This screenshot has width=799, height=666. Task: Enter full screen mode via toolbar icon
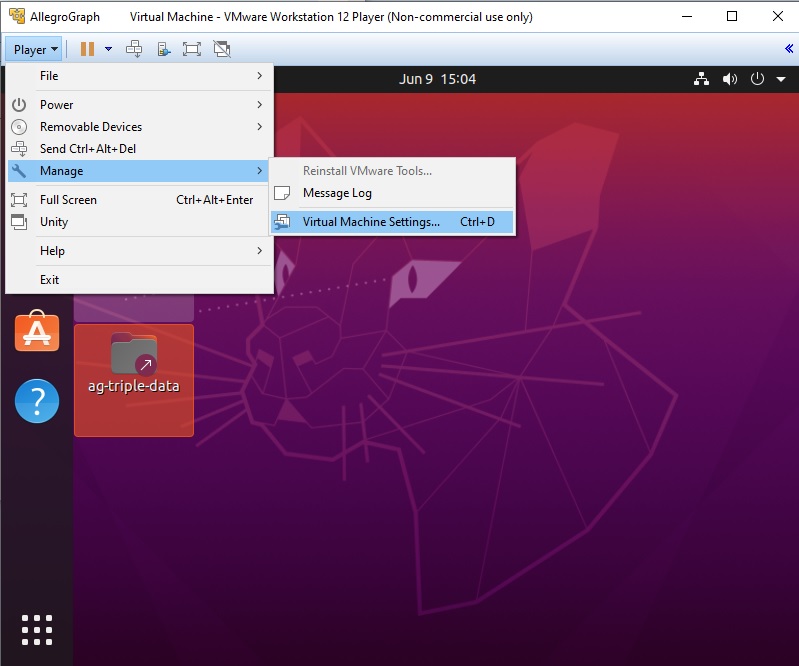(x=192, y=49)
